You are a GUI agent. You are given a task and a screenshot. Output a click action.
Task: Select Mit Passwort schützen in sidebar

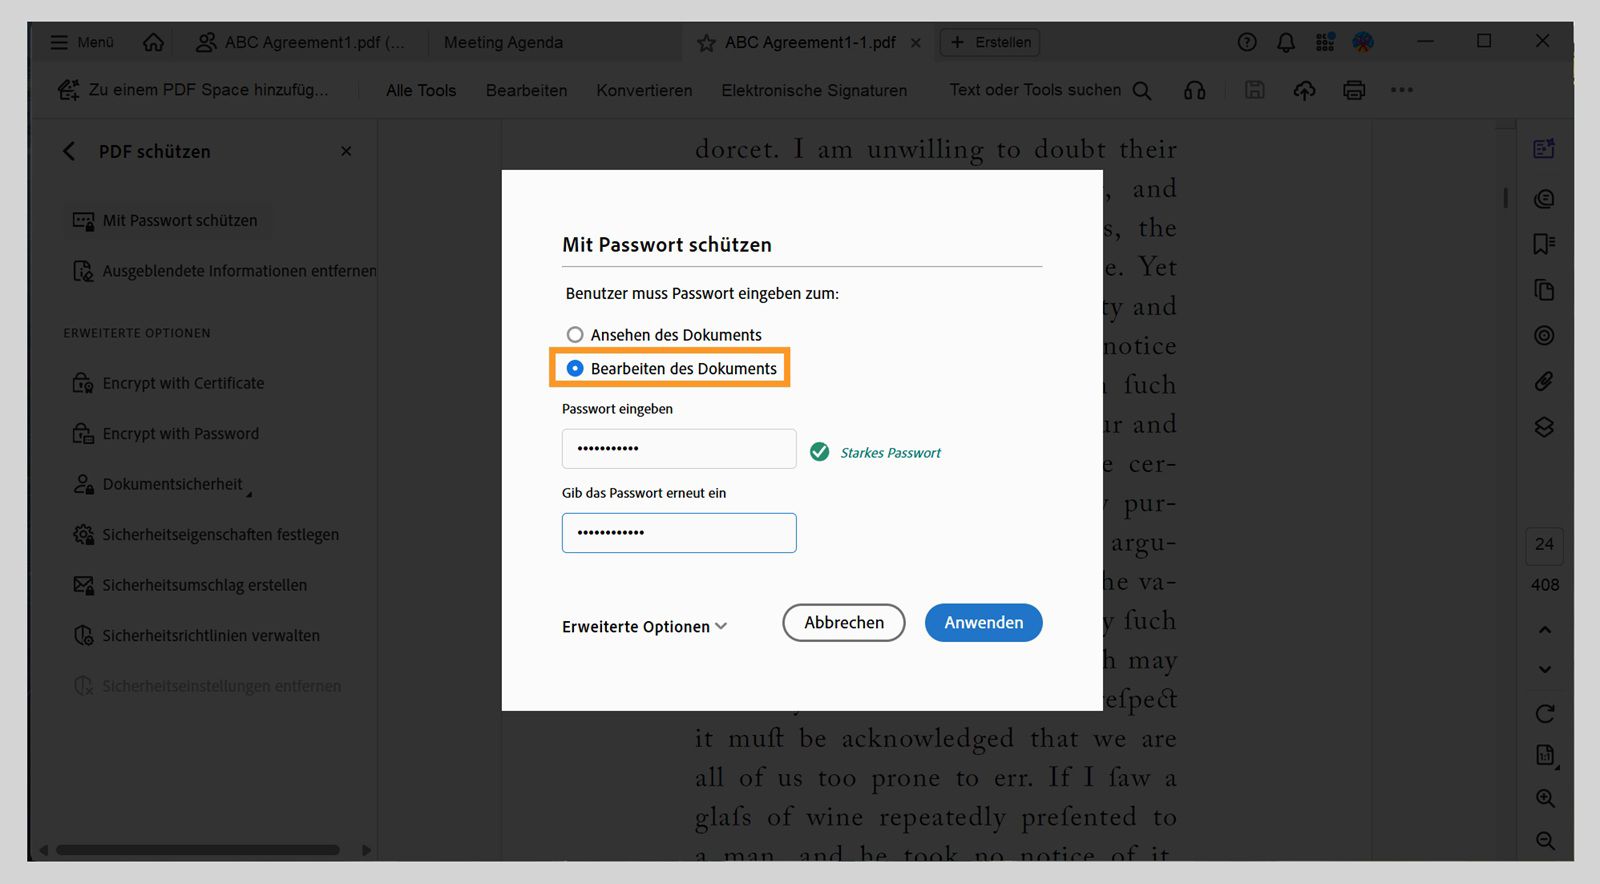point(166,220)
